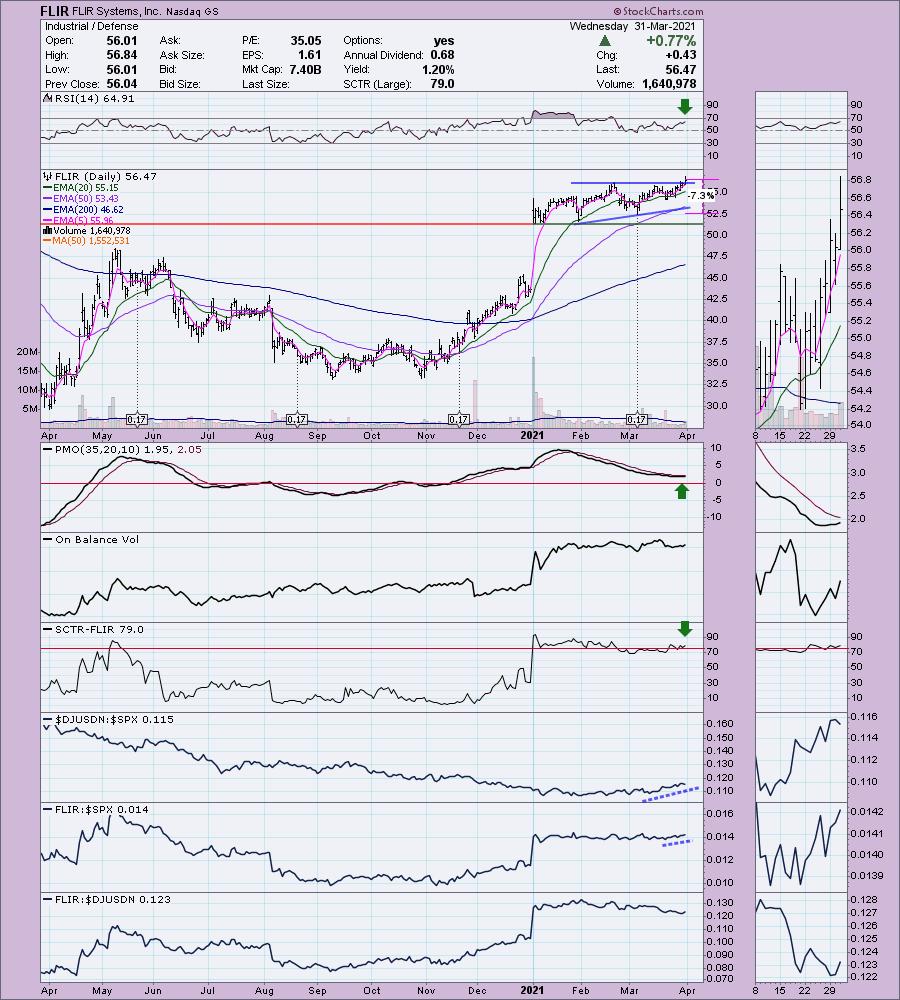Viewport: 900px width, 1000px height.
Task: Click the 0.17 dividend marker near Dec
Action: point(459,419)
